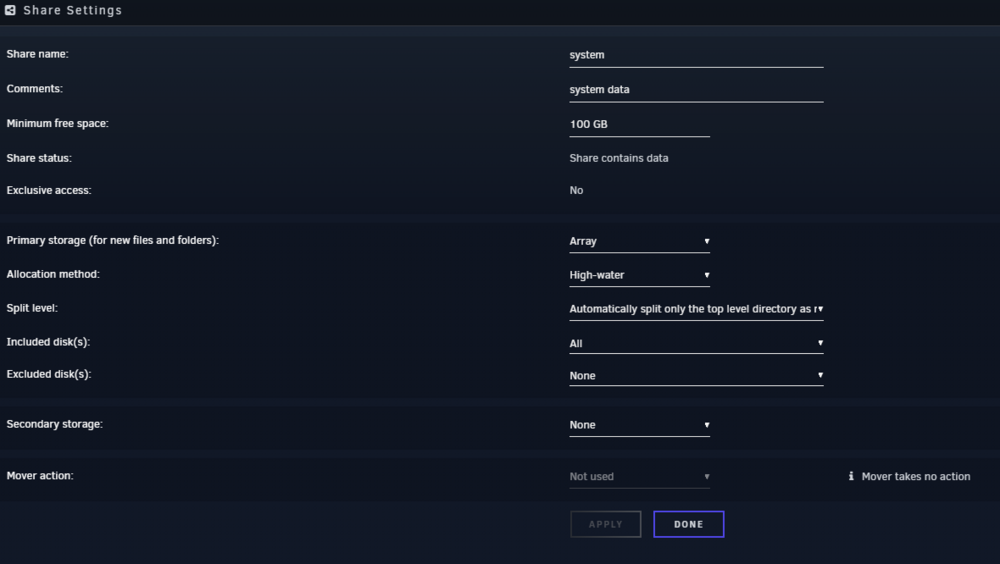Open the Primary storage dropdown set to Array
The width and height of the screenshot is (1000, 564).
(639, 241)
